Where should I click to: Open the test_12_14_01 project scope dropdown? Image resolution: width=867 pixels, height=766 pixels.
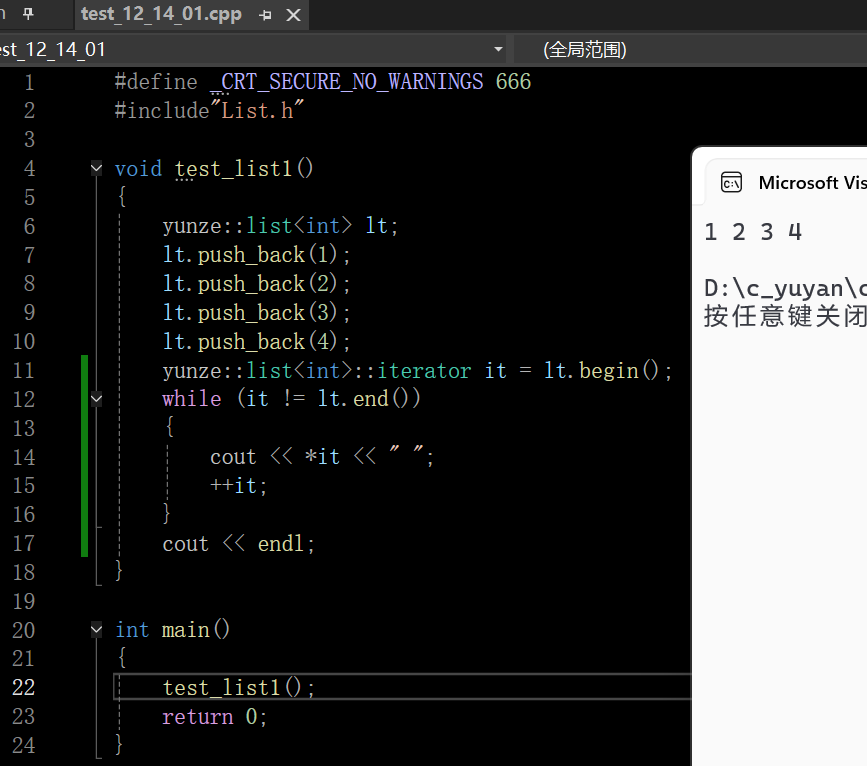[498, 49]
